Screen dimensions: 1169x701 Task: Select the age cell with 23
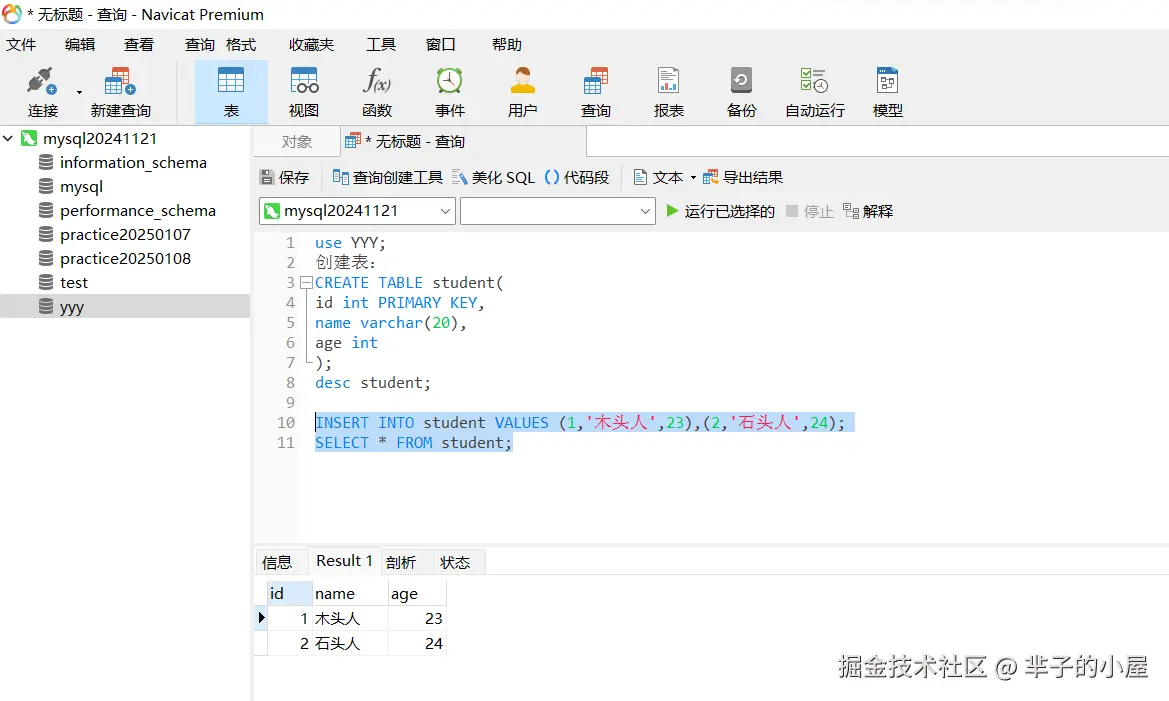(418, 618)
